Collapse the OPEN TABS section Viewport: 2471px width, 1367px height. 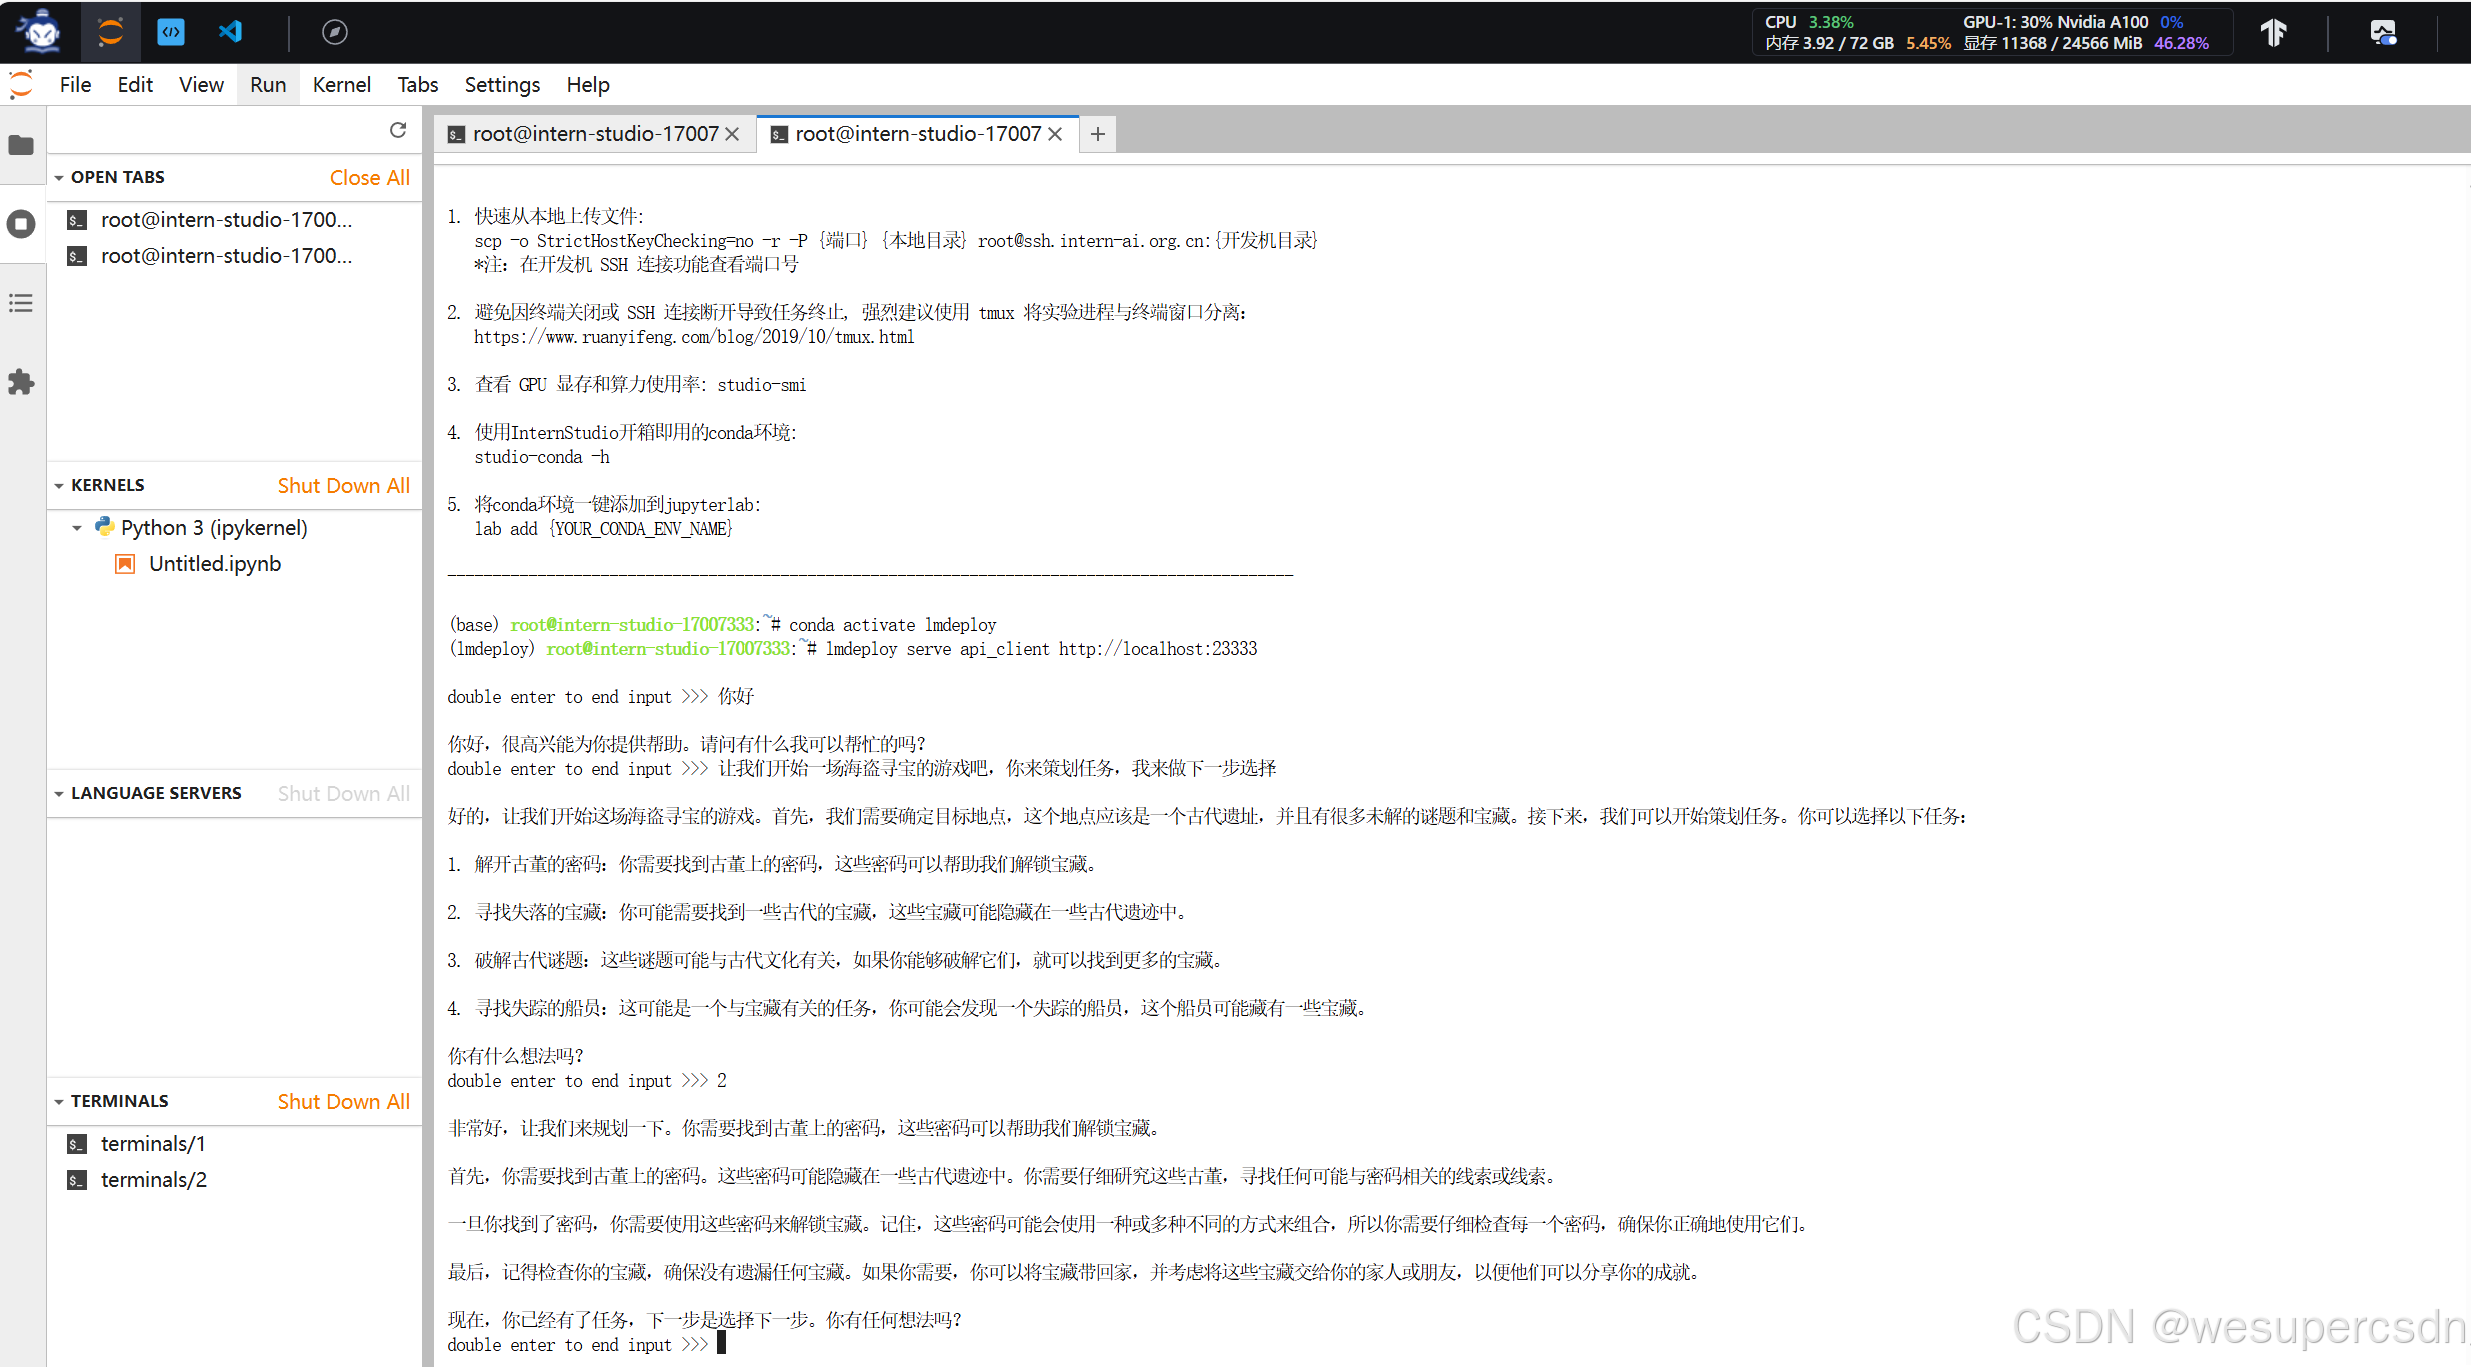[59, 178]
